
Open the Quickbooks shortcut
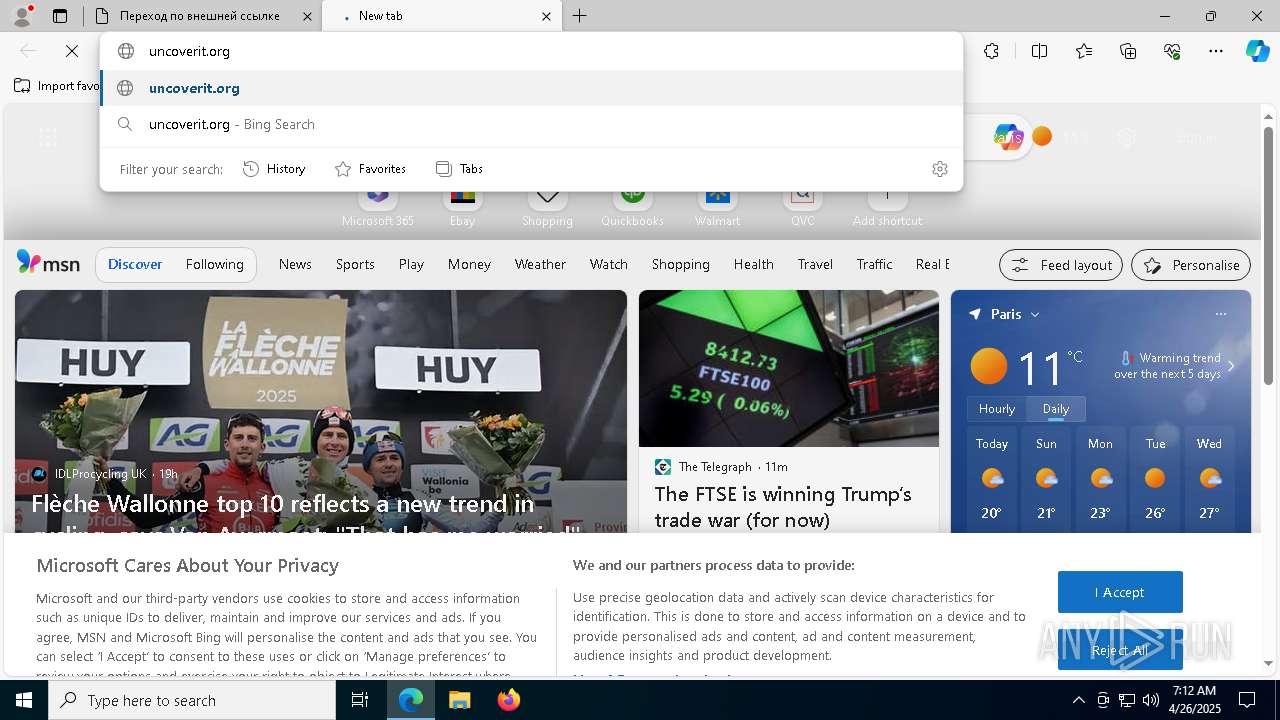632,208
